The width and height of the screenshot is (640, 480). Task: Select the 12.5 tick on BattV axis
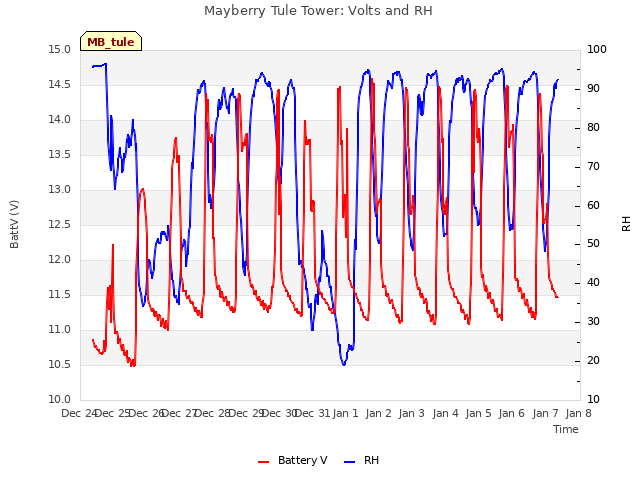pos(60,225)
